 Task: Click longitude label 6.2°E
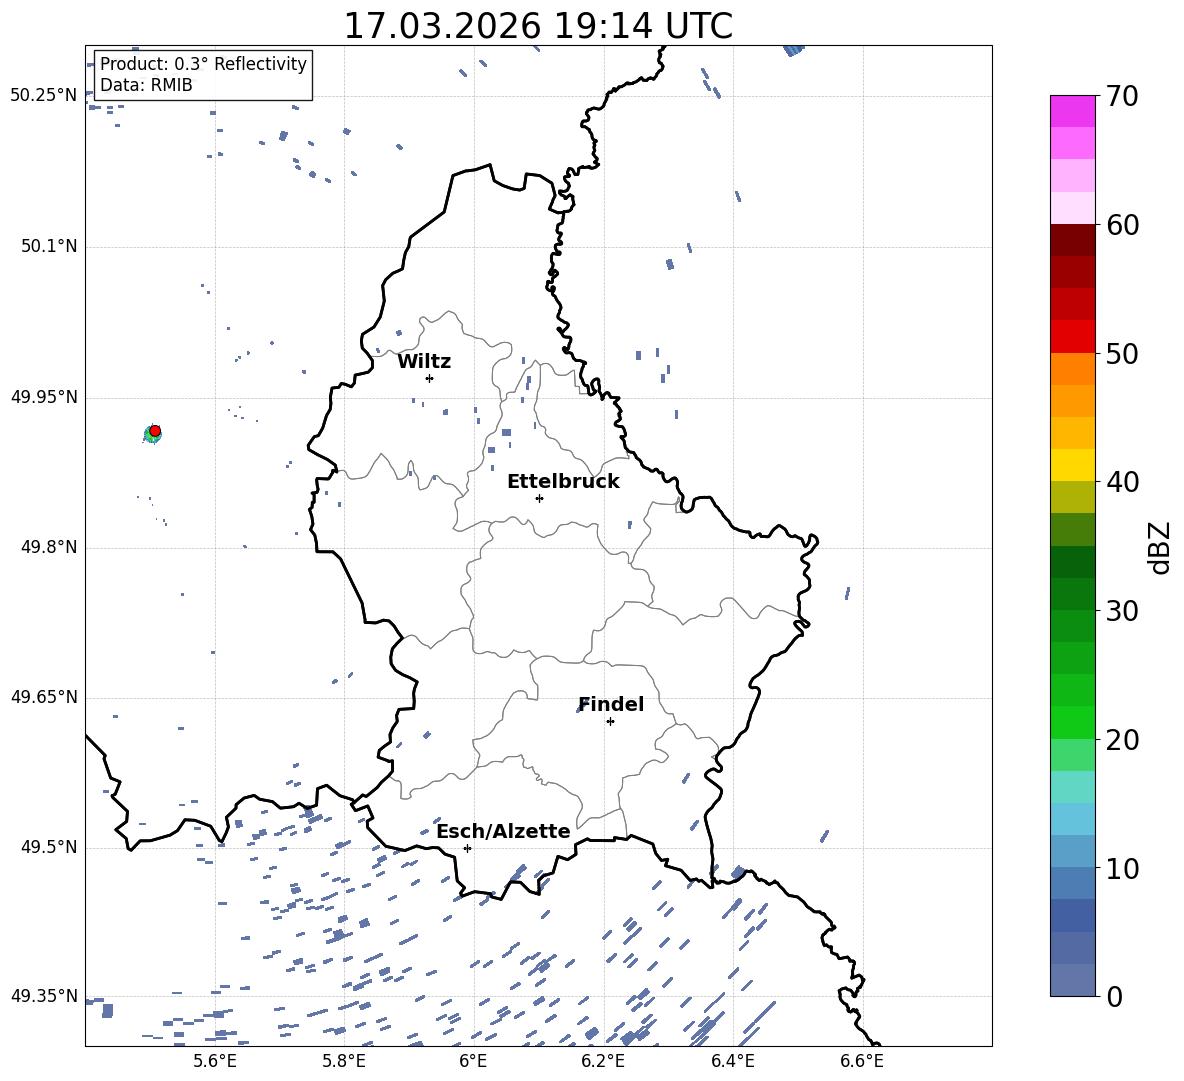(603, 1061)
